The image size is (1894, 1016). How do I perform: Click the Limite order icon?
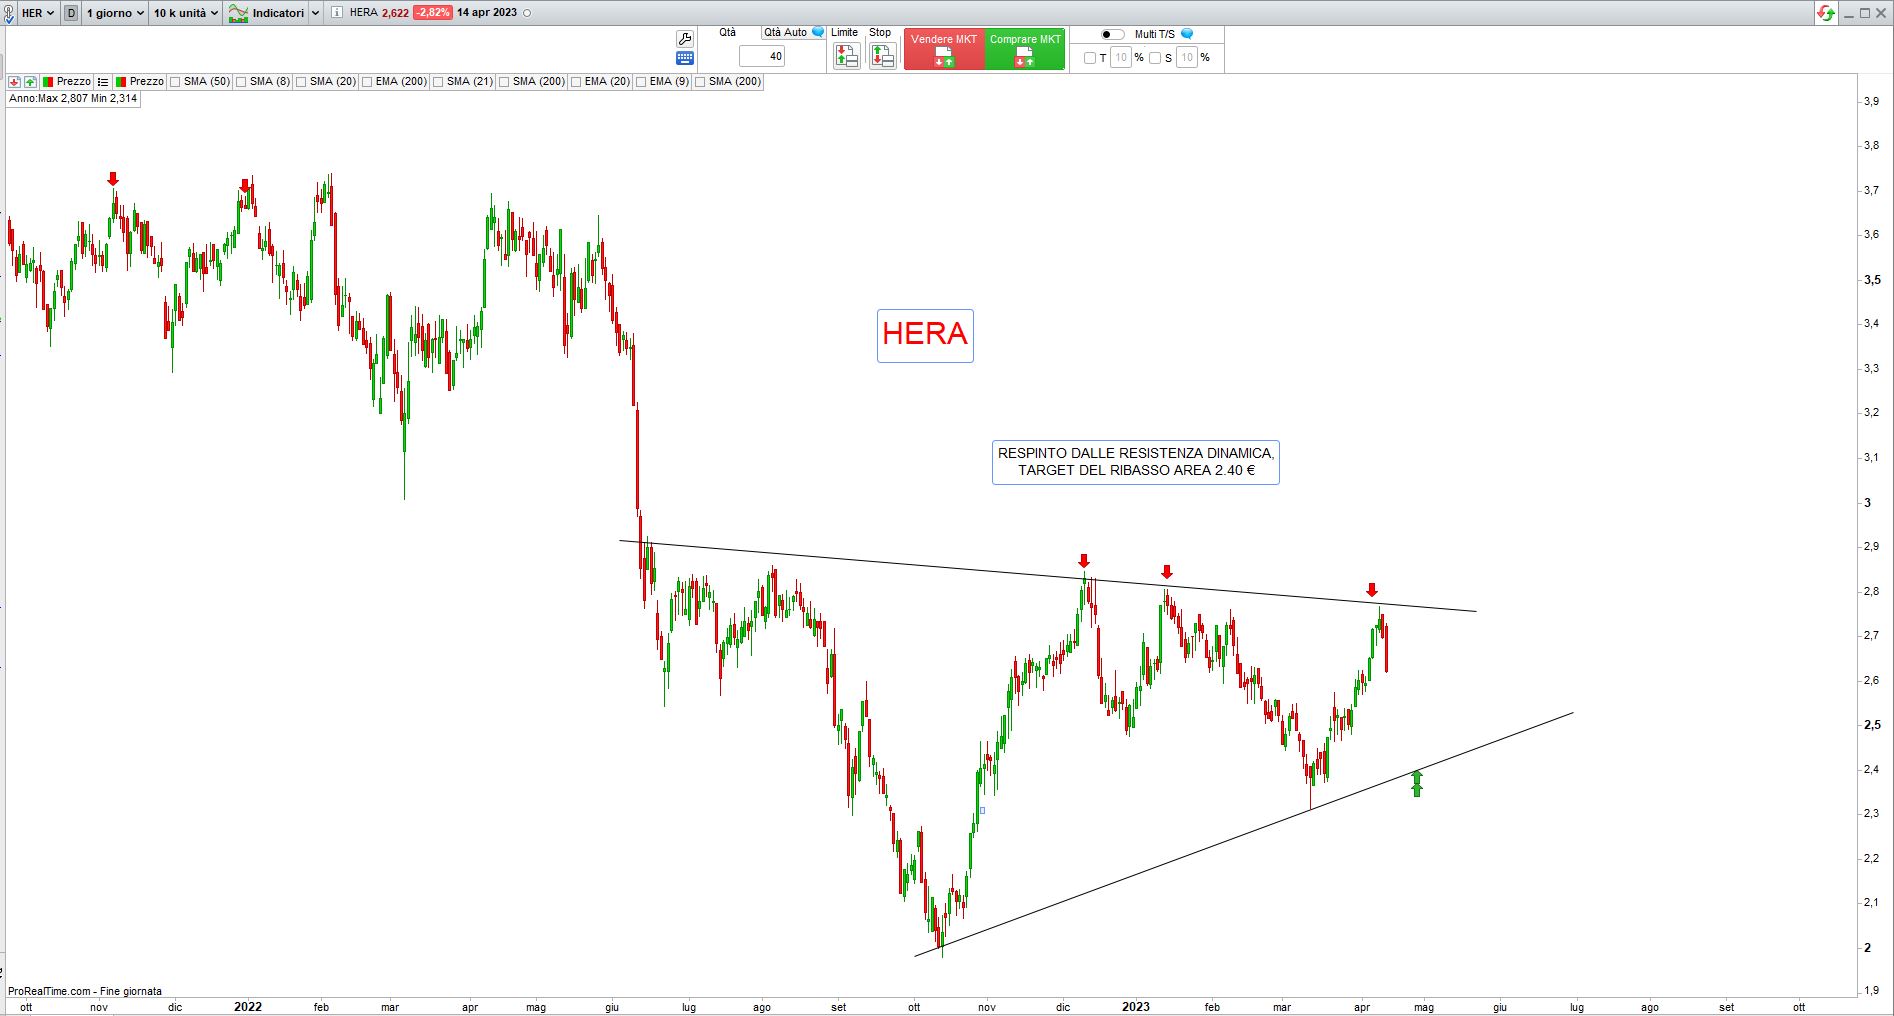(x=846, y=57)
